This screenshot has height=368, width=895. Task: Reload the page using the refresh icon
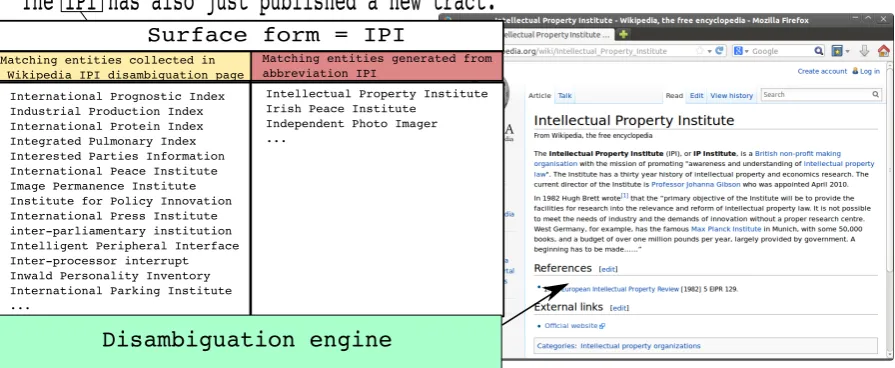pyautogui.click(x=719, y=51)
